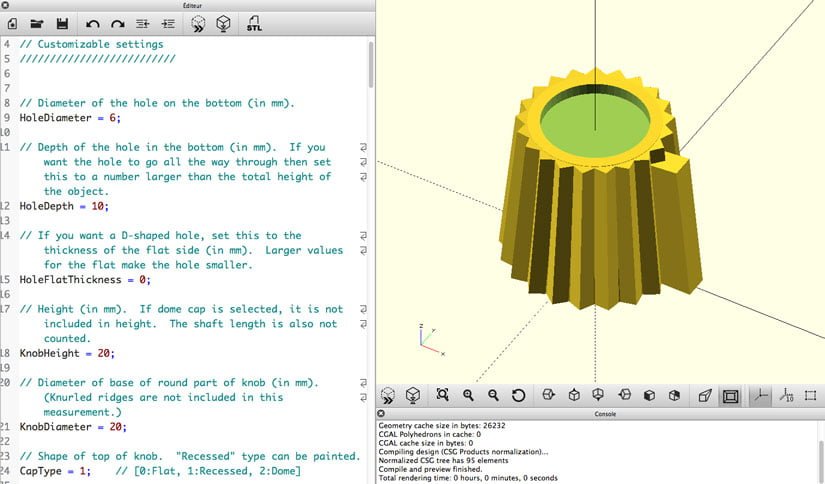Place cursor on 'CapType = 1;' statement
Viewport: 825px width, 484px height.
pos(55,471)
